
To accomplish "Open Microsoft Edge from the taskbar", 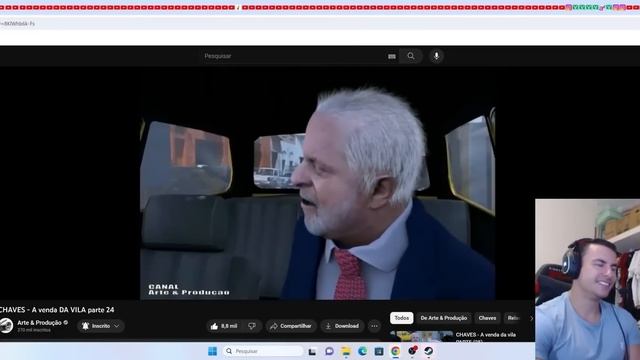I will click(x=362, y=351).
